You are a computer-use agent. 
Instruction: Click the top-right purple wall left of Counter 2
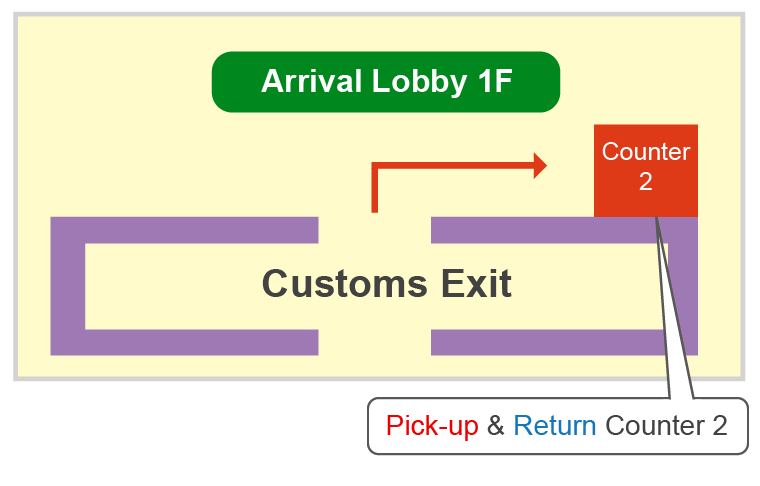click(x=510, y=230)
